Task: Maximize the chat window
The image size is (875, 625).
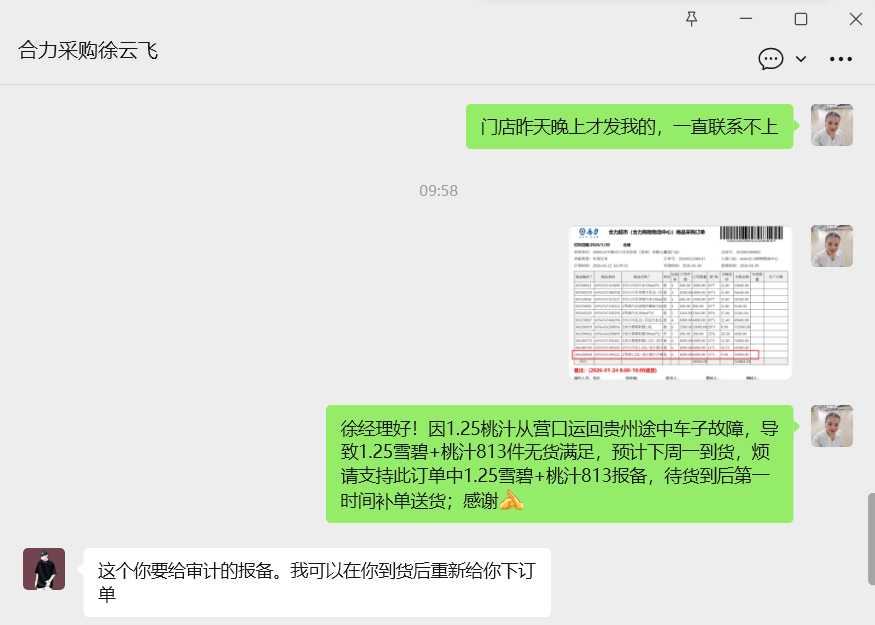Action: [x=800, y=19]
